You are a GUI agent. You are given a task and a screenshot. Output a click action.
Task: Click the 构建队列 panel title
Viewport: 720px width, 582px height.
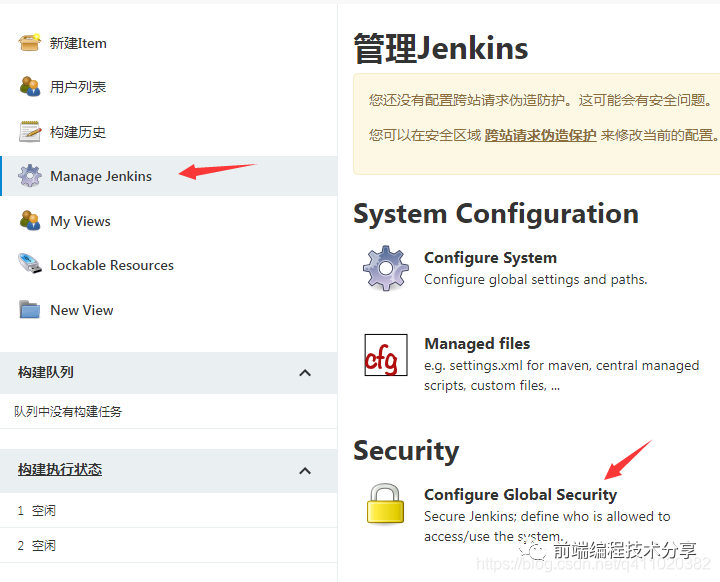pyautogui.click(x=45, y=372)
